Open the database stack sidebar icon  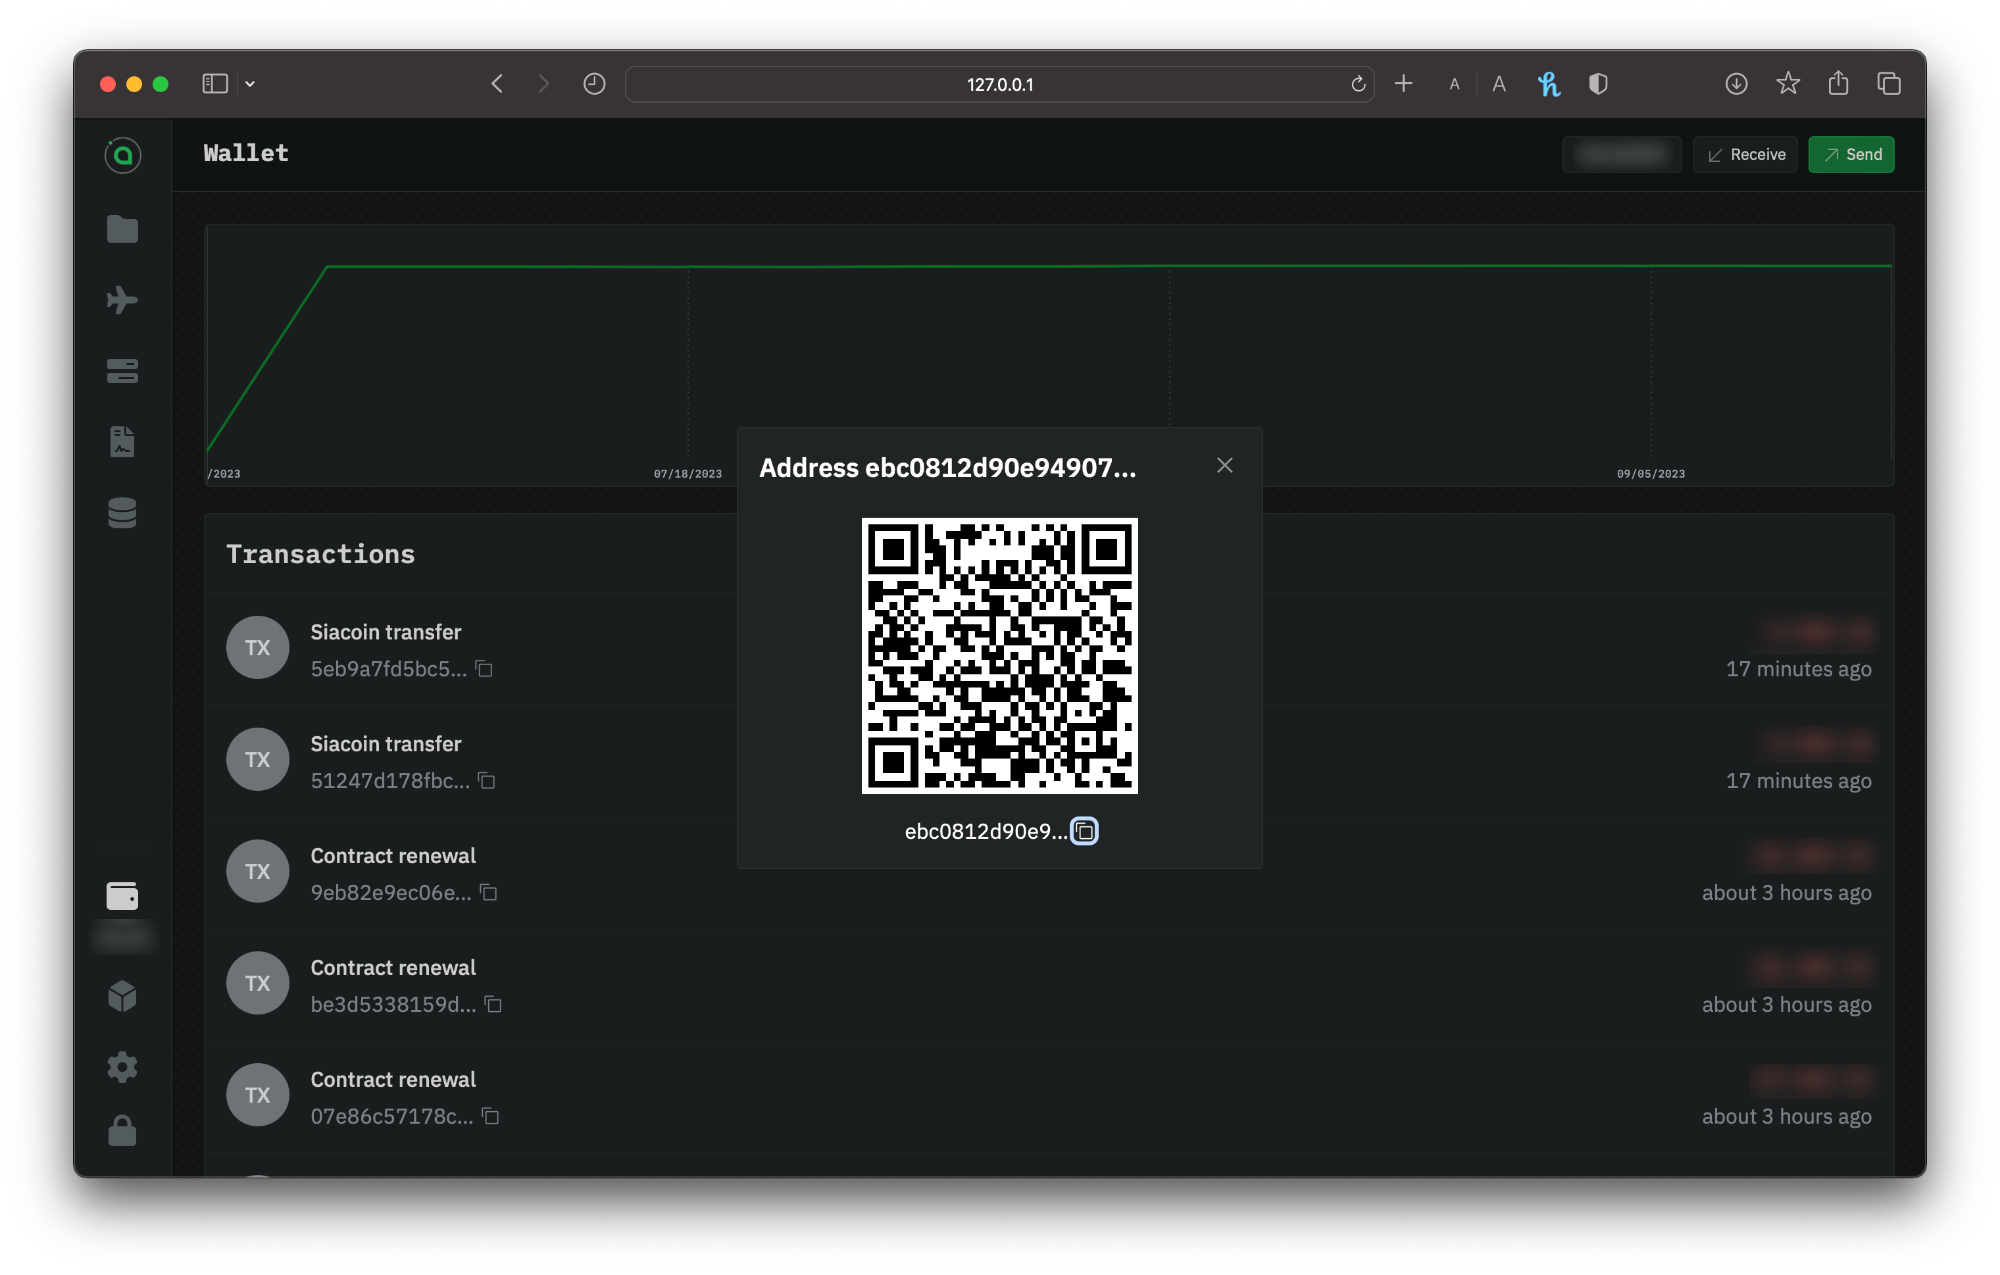[122, 512]
